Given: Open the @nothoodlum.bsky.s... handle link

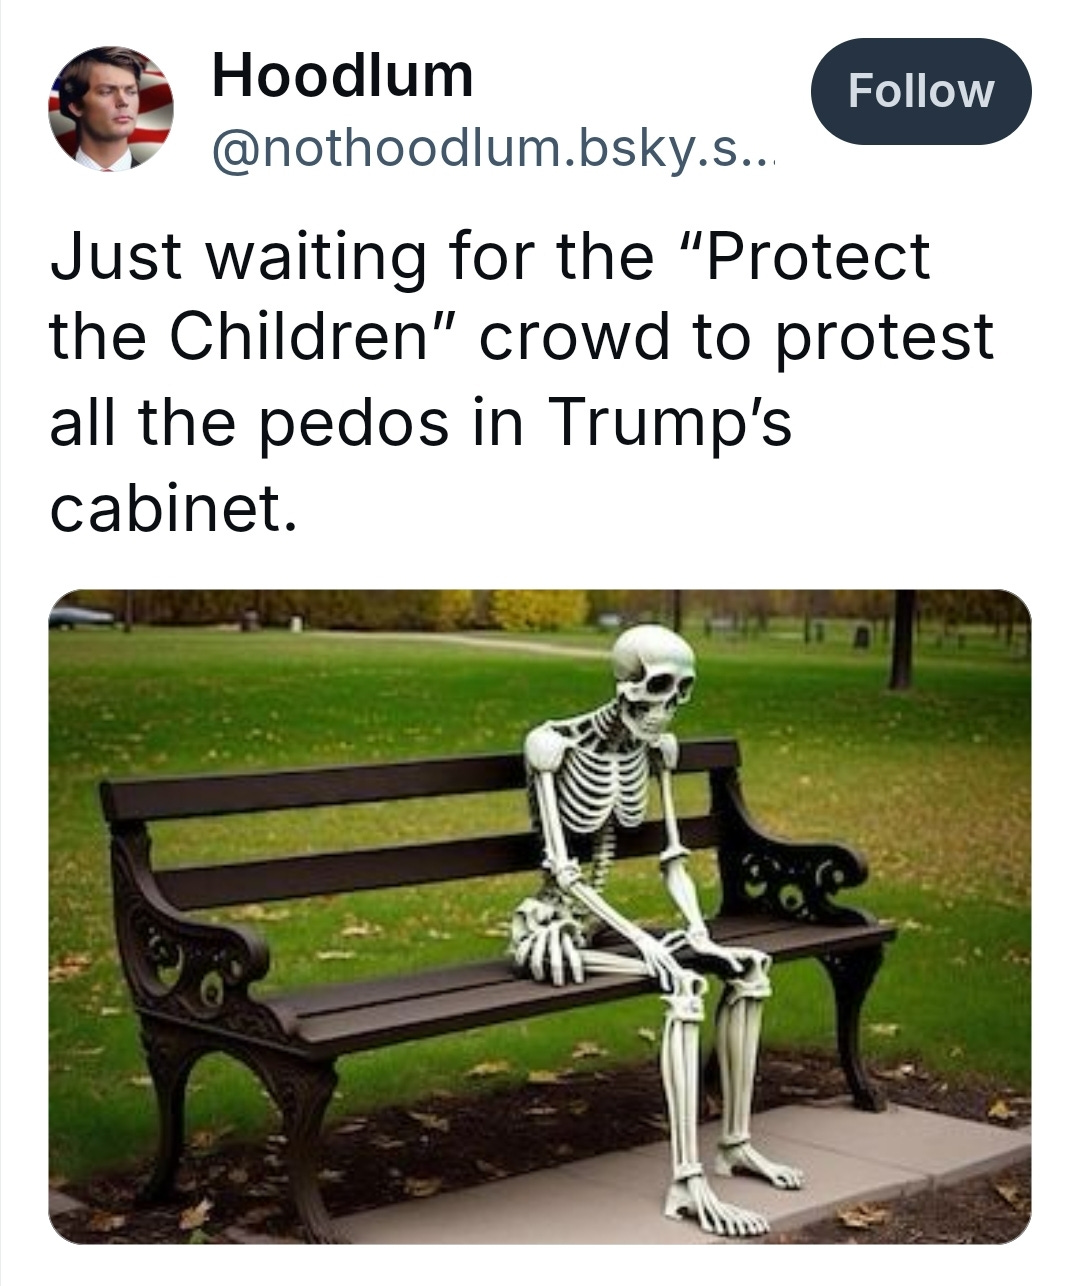Looking at the screenshot, I should click(x=494, y=149).
